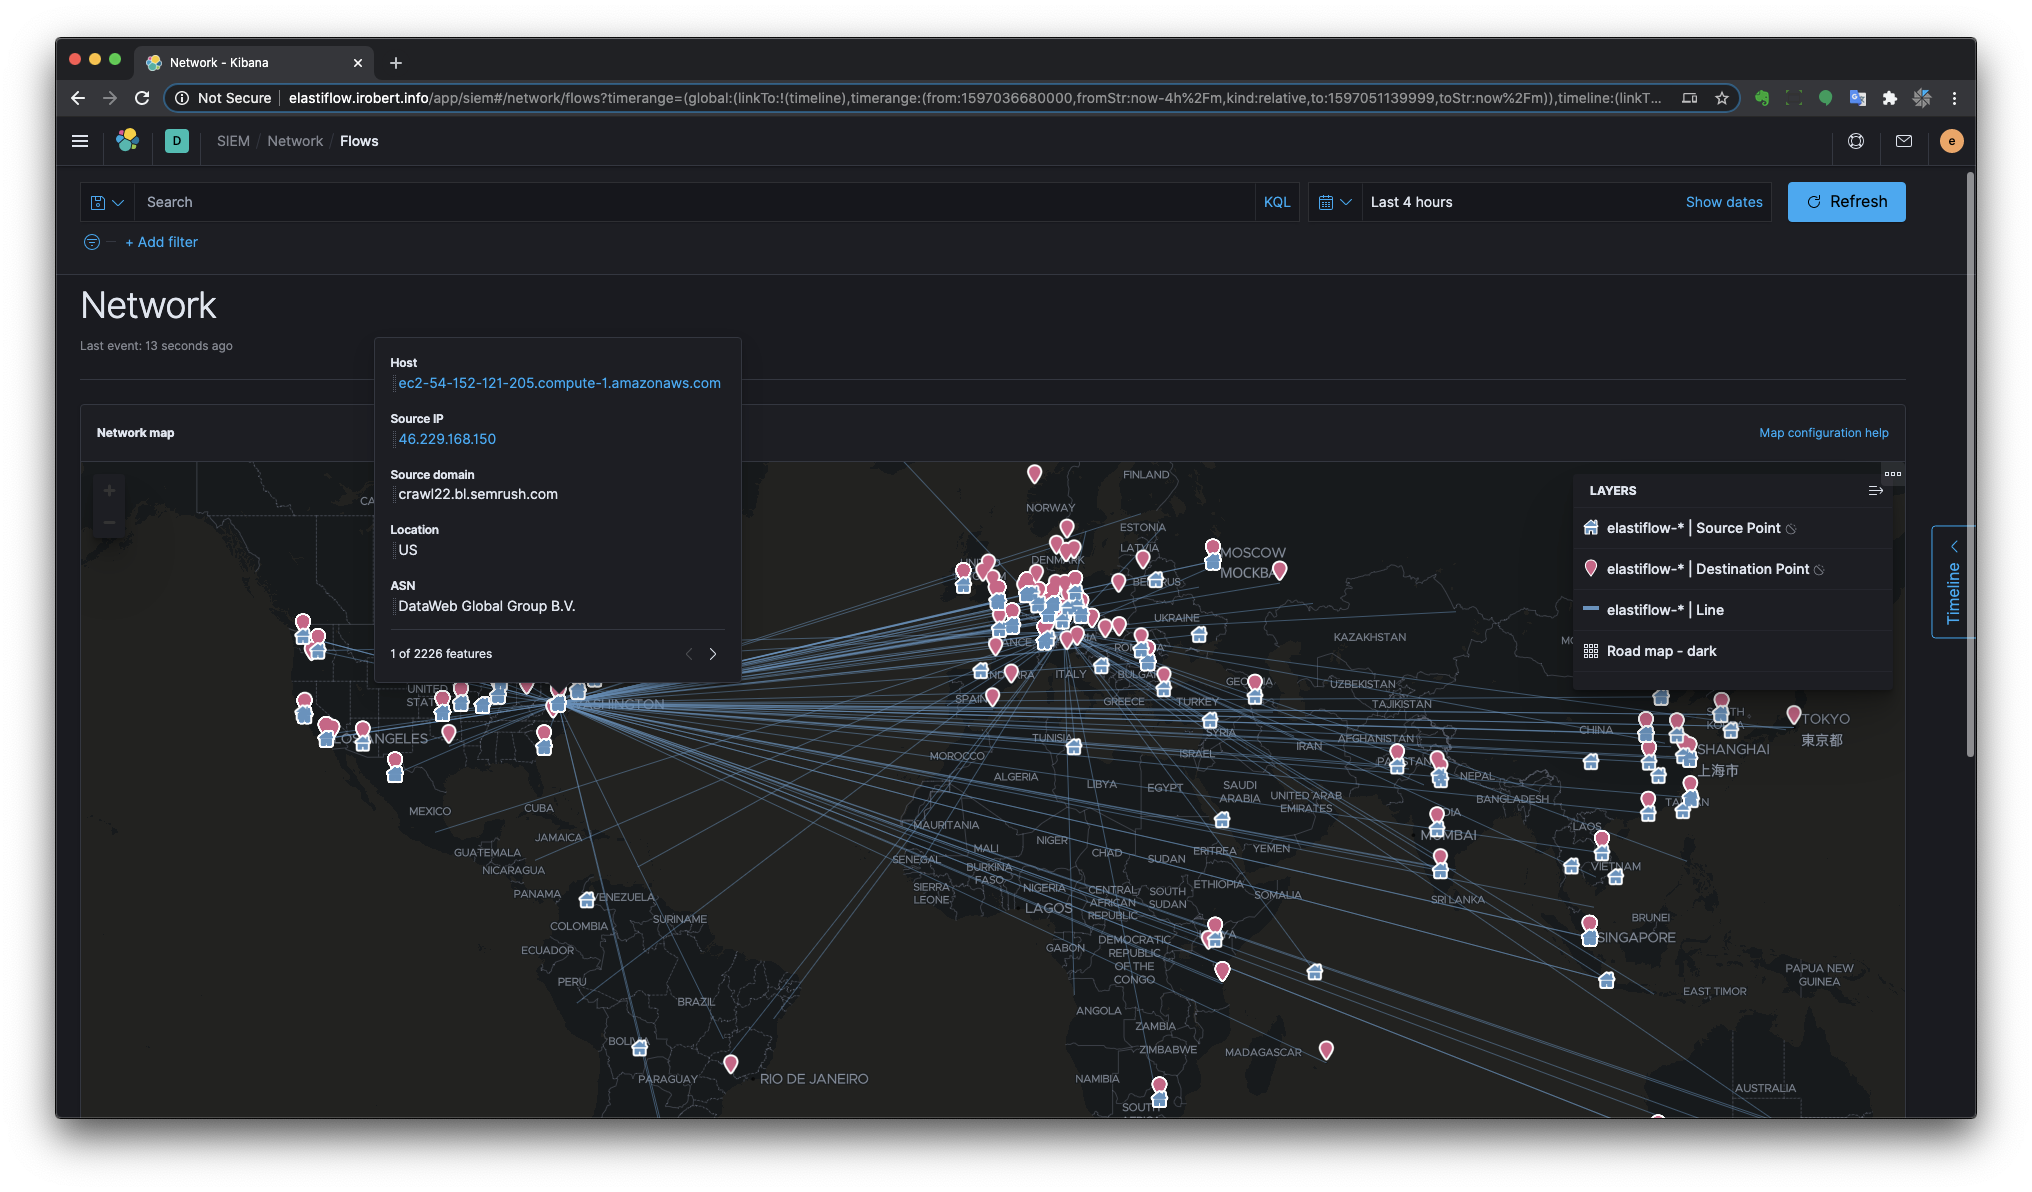
Task: Click the SIEM navigation menu icon
Action: [79, 140]
